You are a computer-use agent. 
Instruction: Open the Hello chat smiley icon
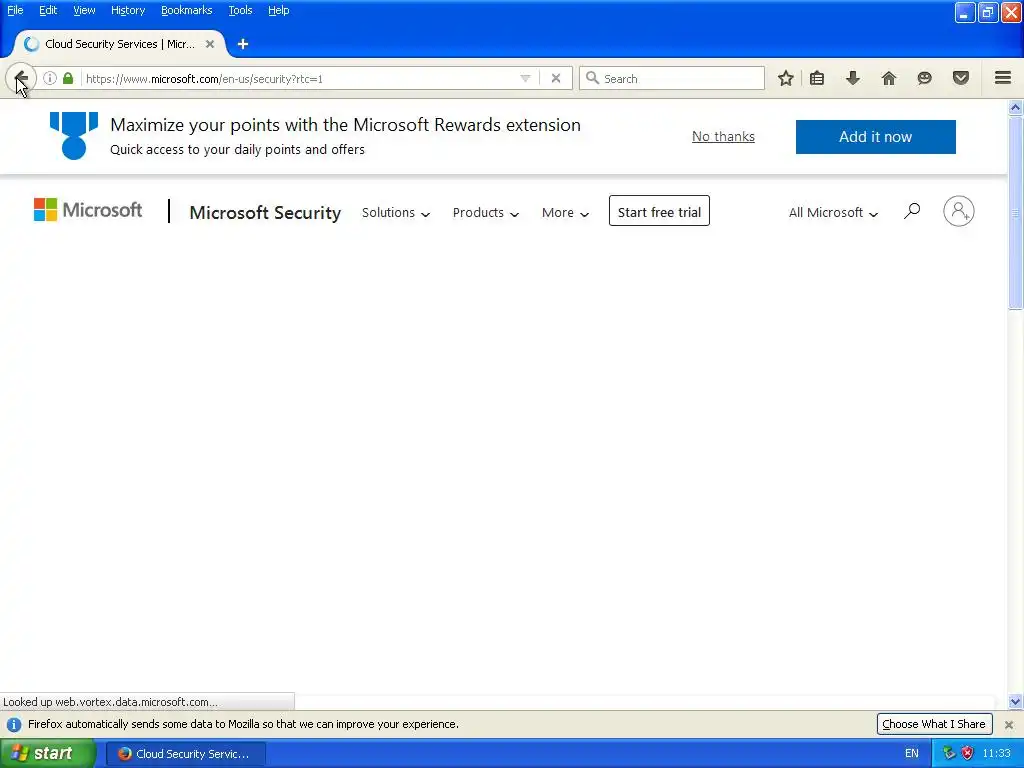pos(924,78)
